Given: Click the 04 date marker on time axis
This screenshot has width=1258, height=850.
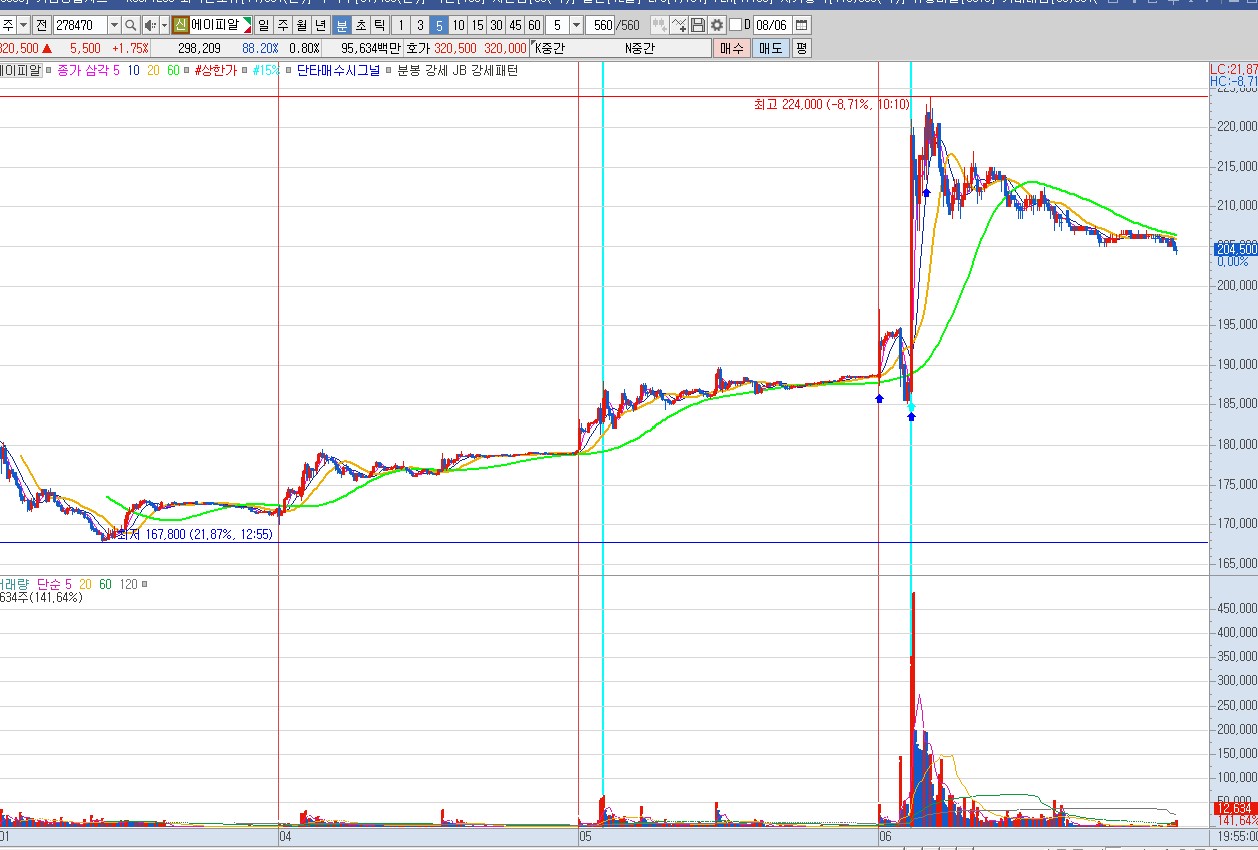Looking at the screenshot, I should tap(285, 834).
